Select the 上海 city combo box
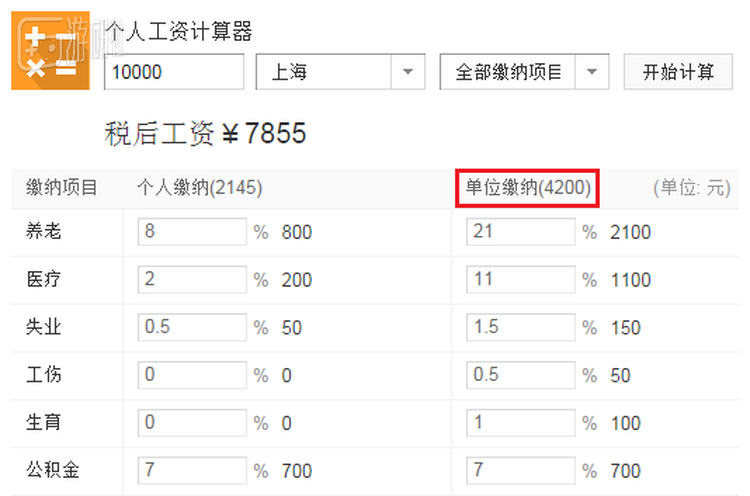 tap(324, 72)
